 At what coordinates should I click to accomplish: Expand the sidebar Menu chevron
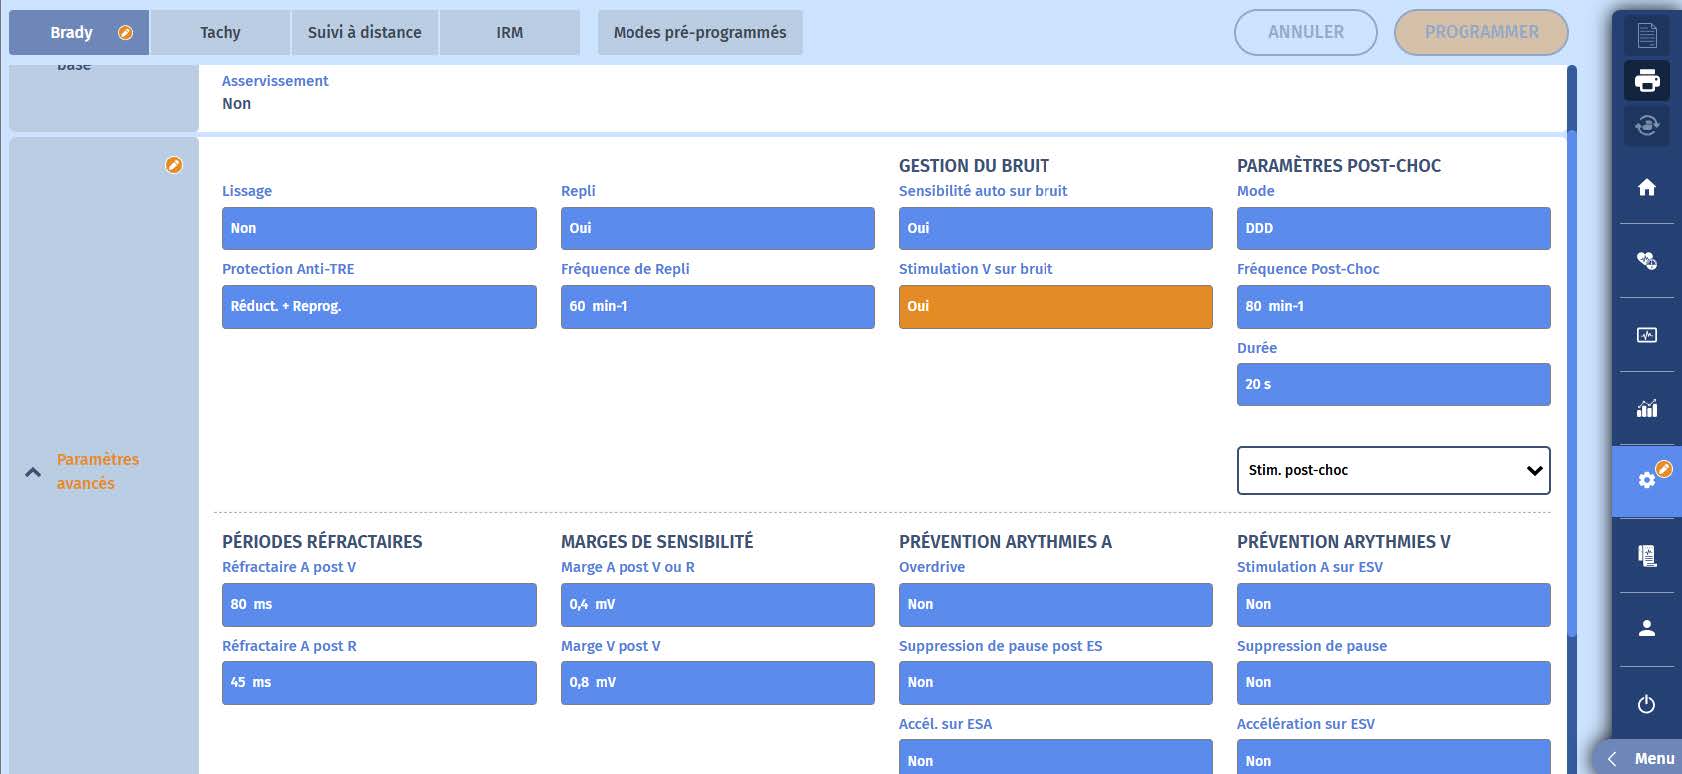pyautogui.click(x=1612, y=759)
